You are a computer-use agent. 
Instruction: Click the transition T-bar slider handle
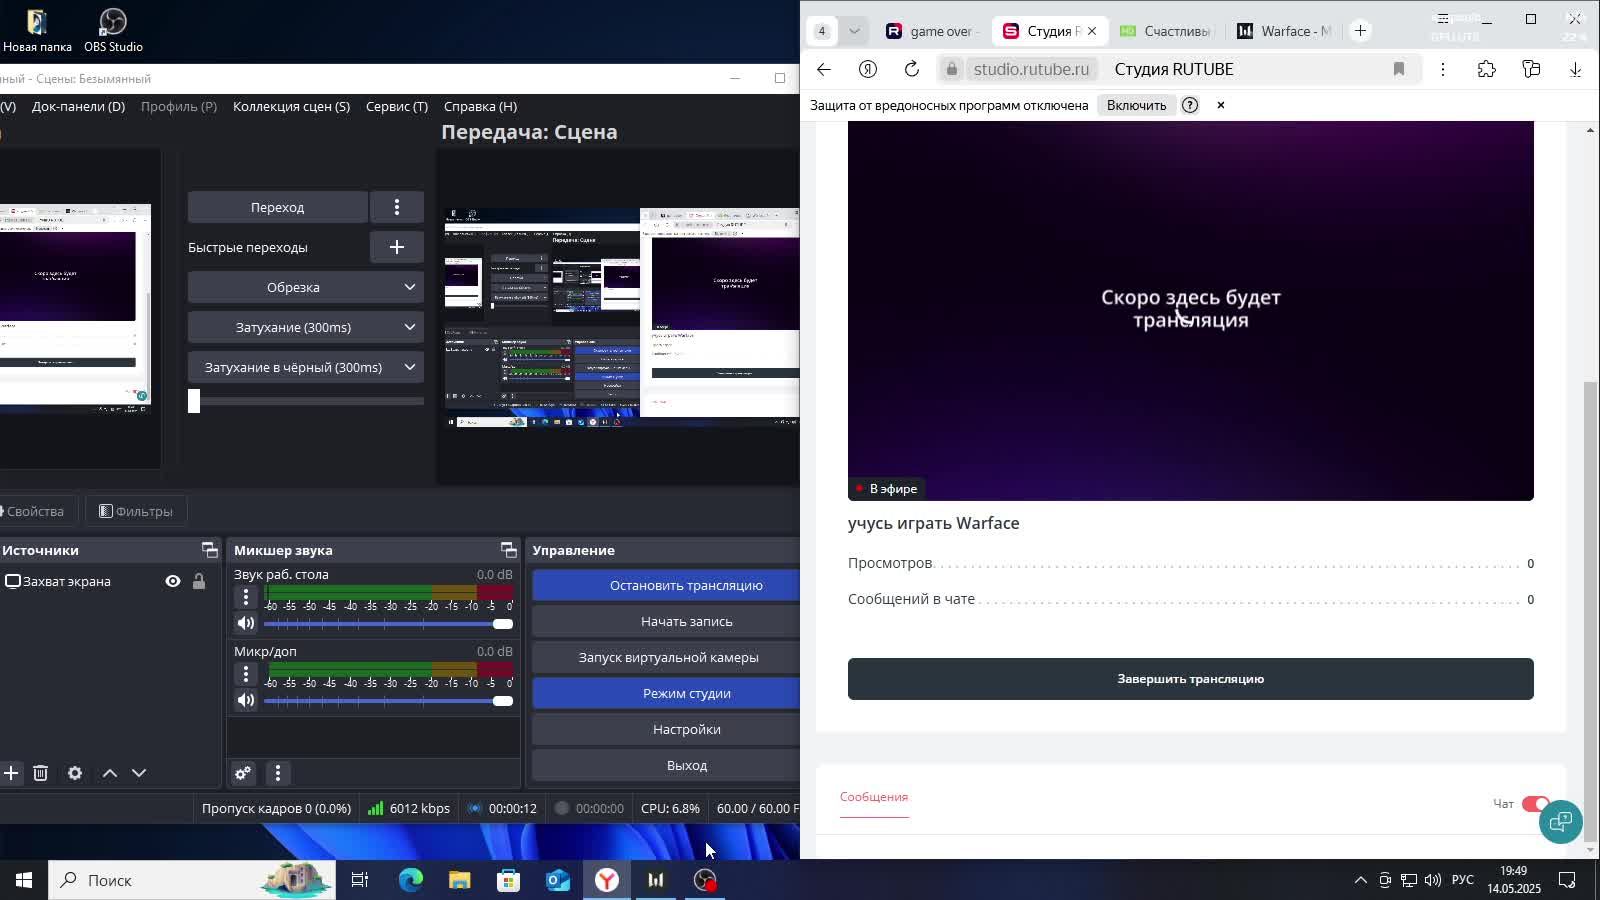[x=194, y=401]
